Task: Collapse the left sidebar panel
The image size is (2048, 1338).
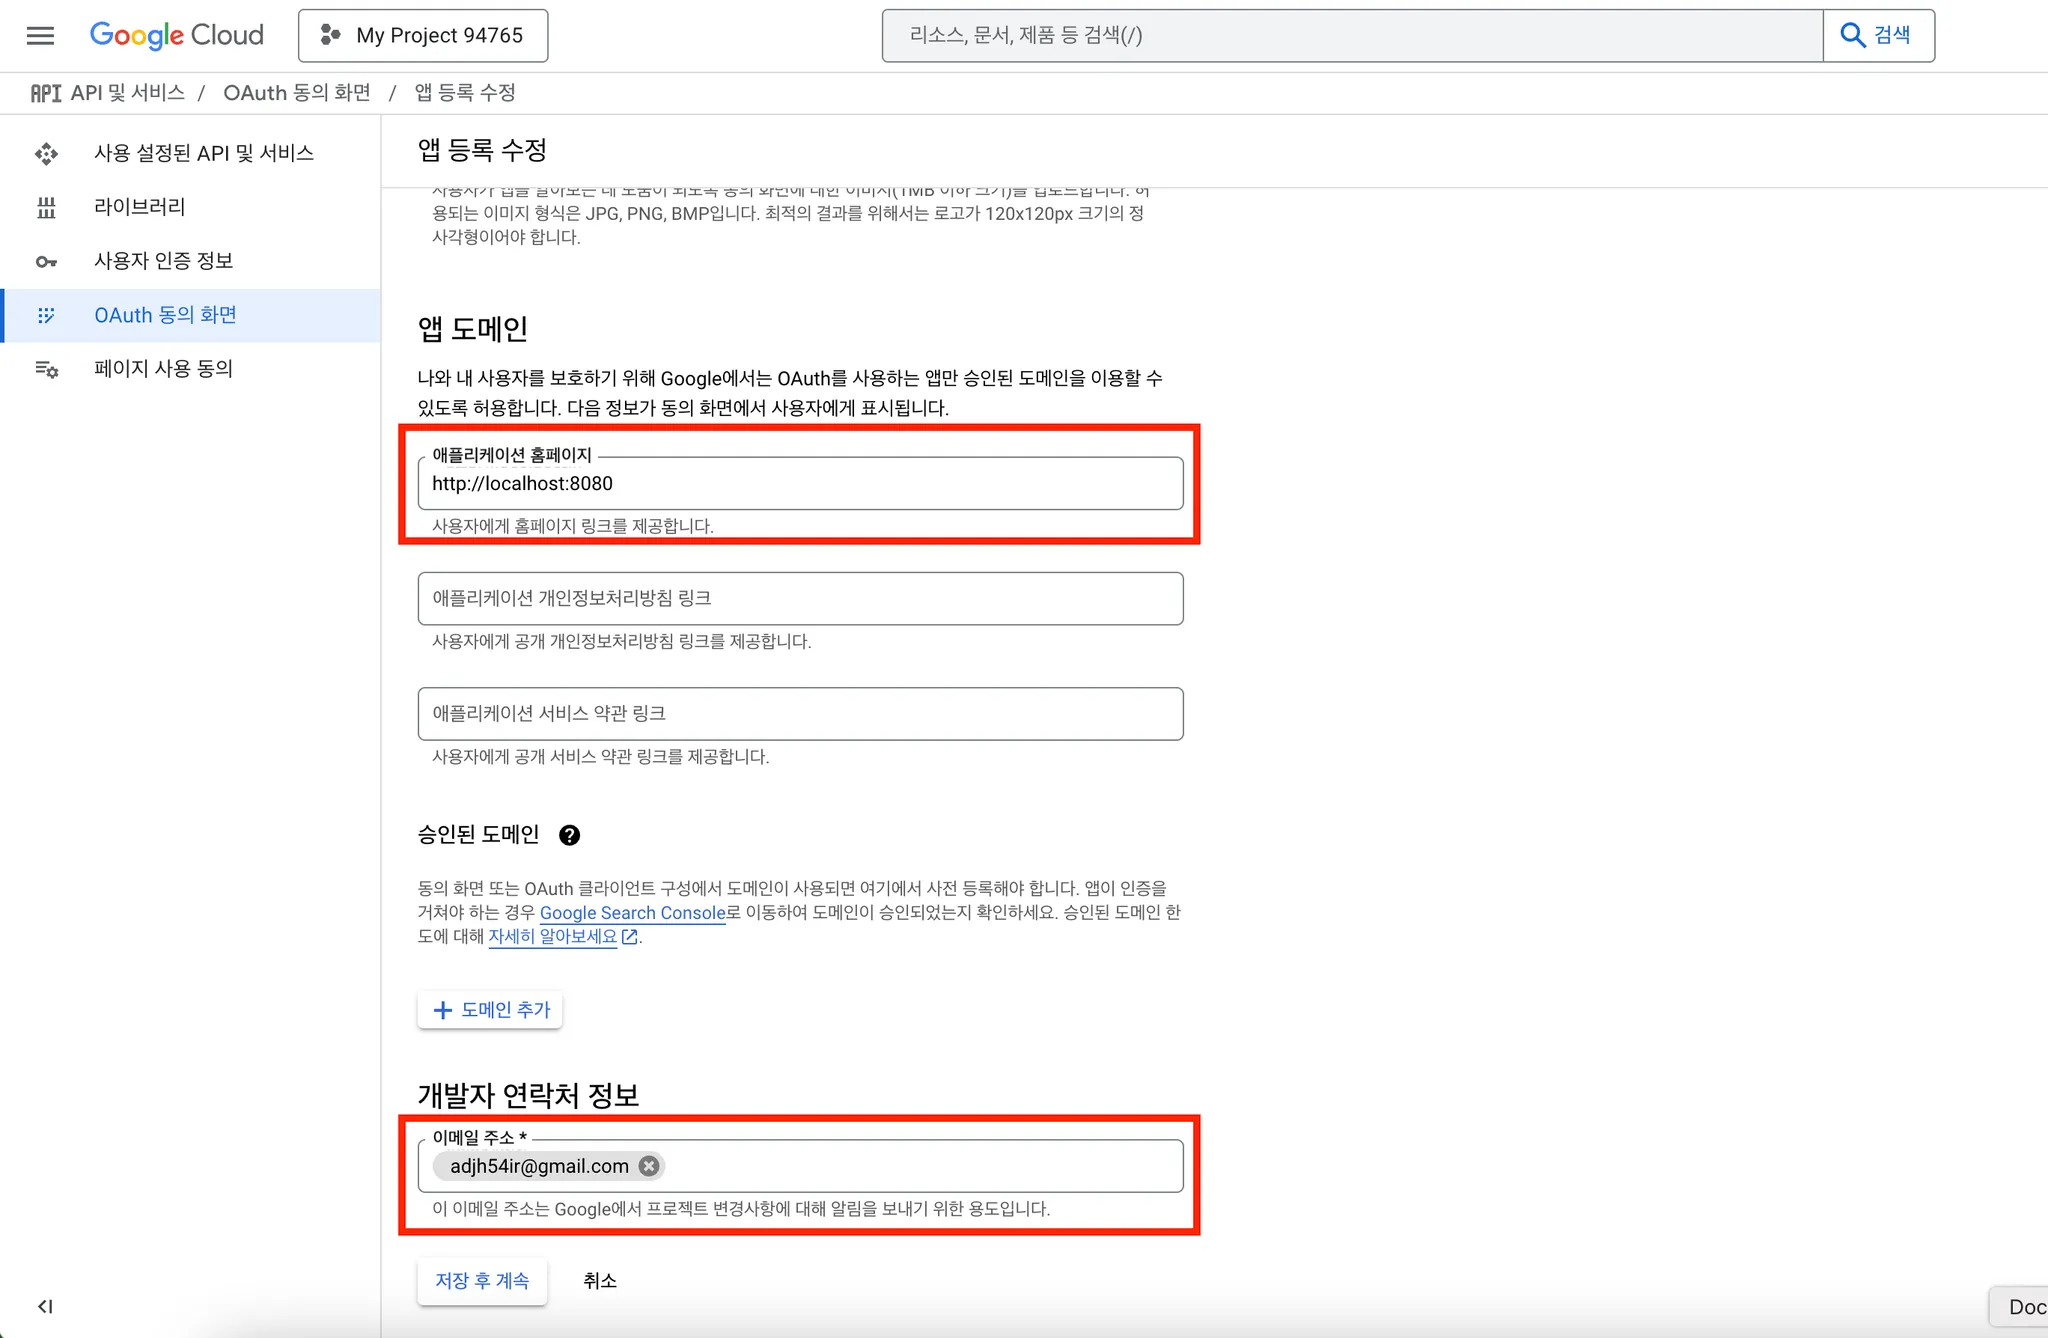Action: (45, 1306)
